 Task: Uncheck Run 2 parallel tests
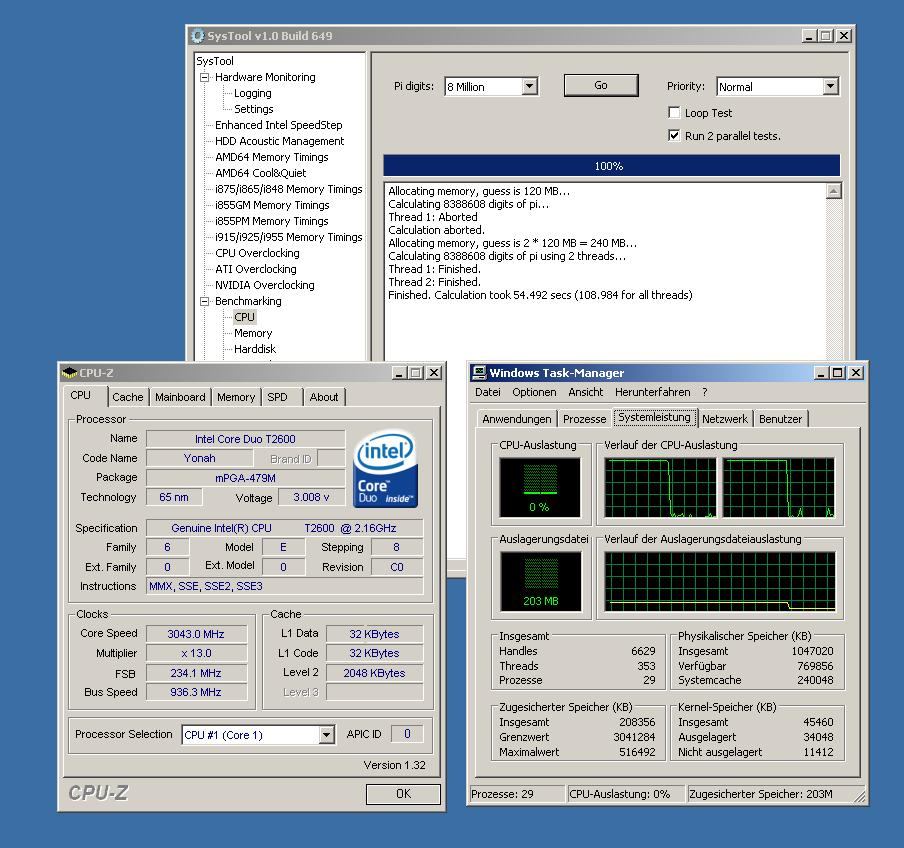coord(673,135)
